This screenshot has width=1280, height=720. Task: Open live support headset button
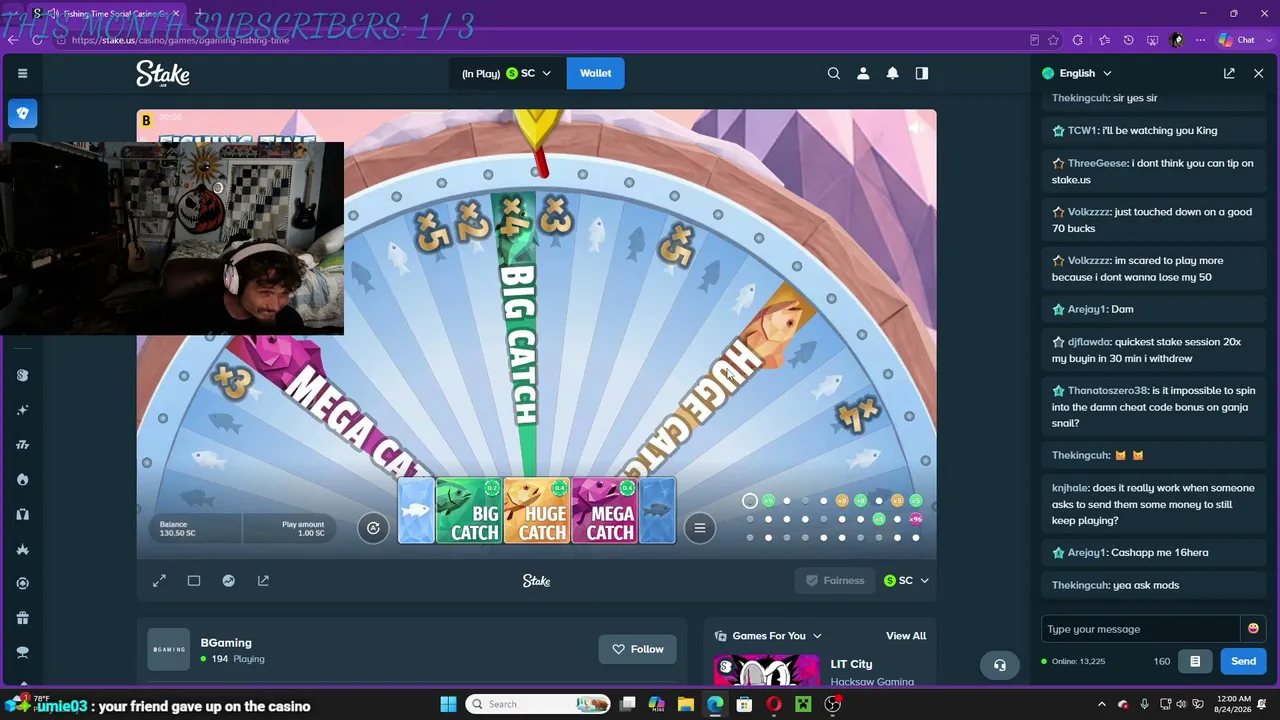999,665
